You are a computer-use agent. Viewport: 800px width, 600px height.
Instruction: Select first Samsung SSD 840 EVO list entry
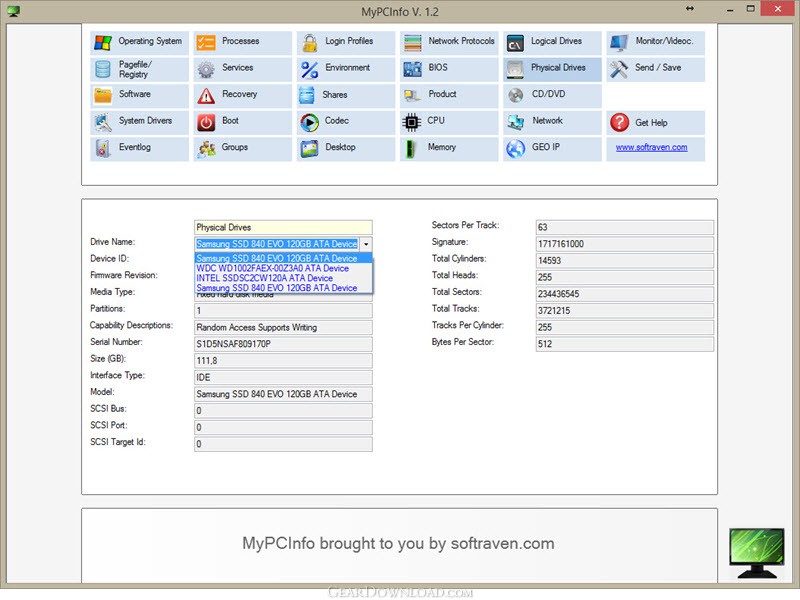tap(283, 258)
